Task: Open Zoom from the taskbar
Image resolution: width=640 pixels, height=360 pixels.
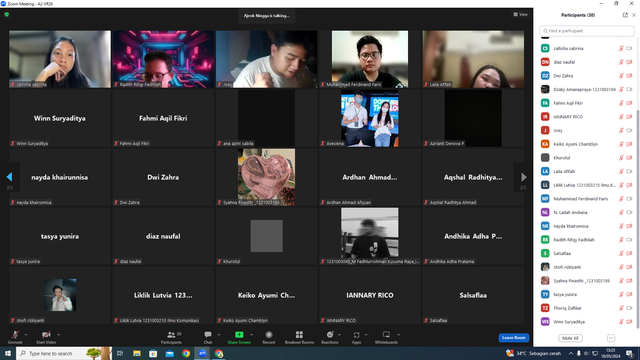Action: pos(202,353)
